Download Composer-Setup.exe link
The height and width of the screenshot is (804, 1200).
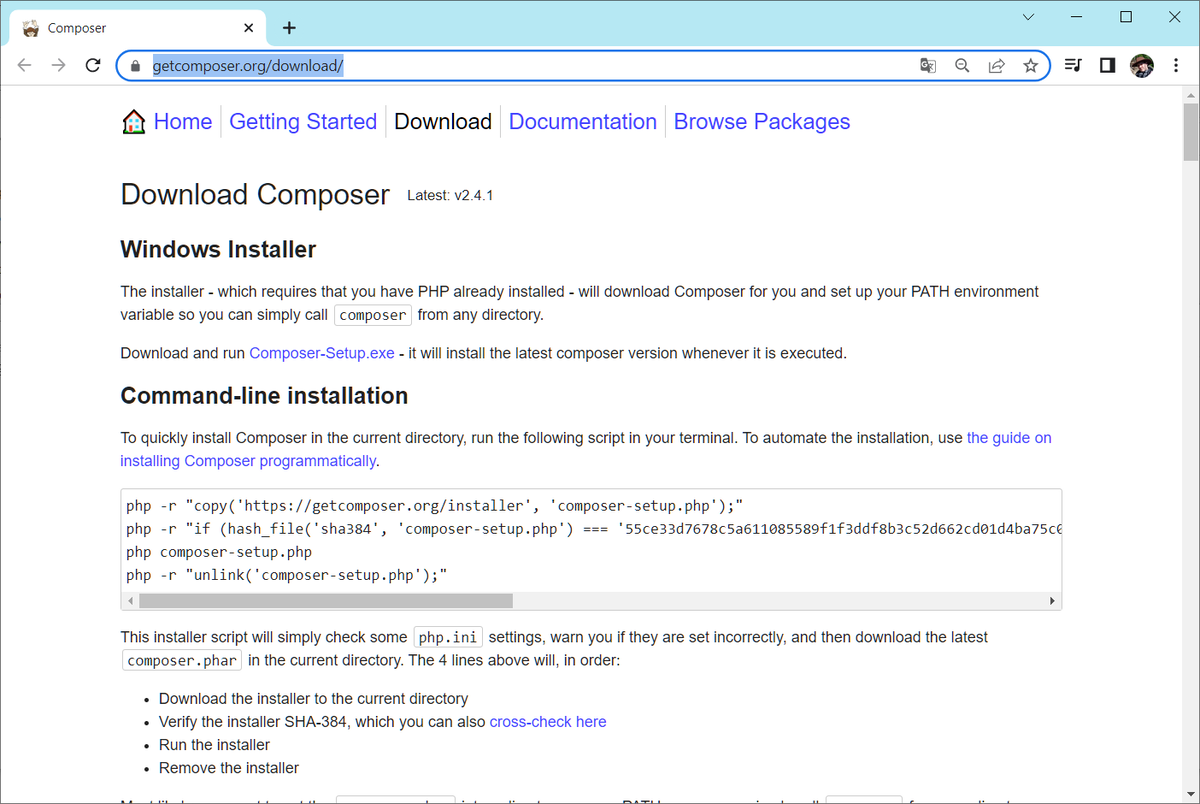(322, 353)
